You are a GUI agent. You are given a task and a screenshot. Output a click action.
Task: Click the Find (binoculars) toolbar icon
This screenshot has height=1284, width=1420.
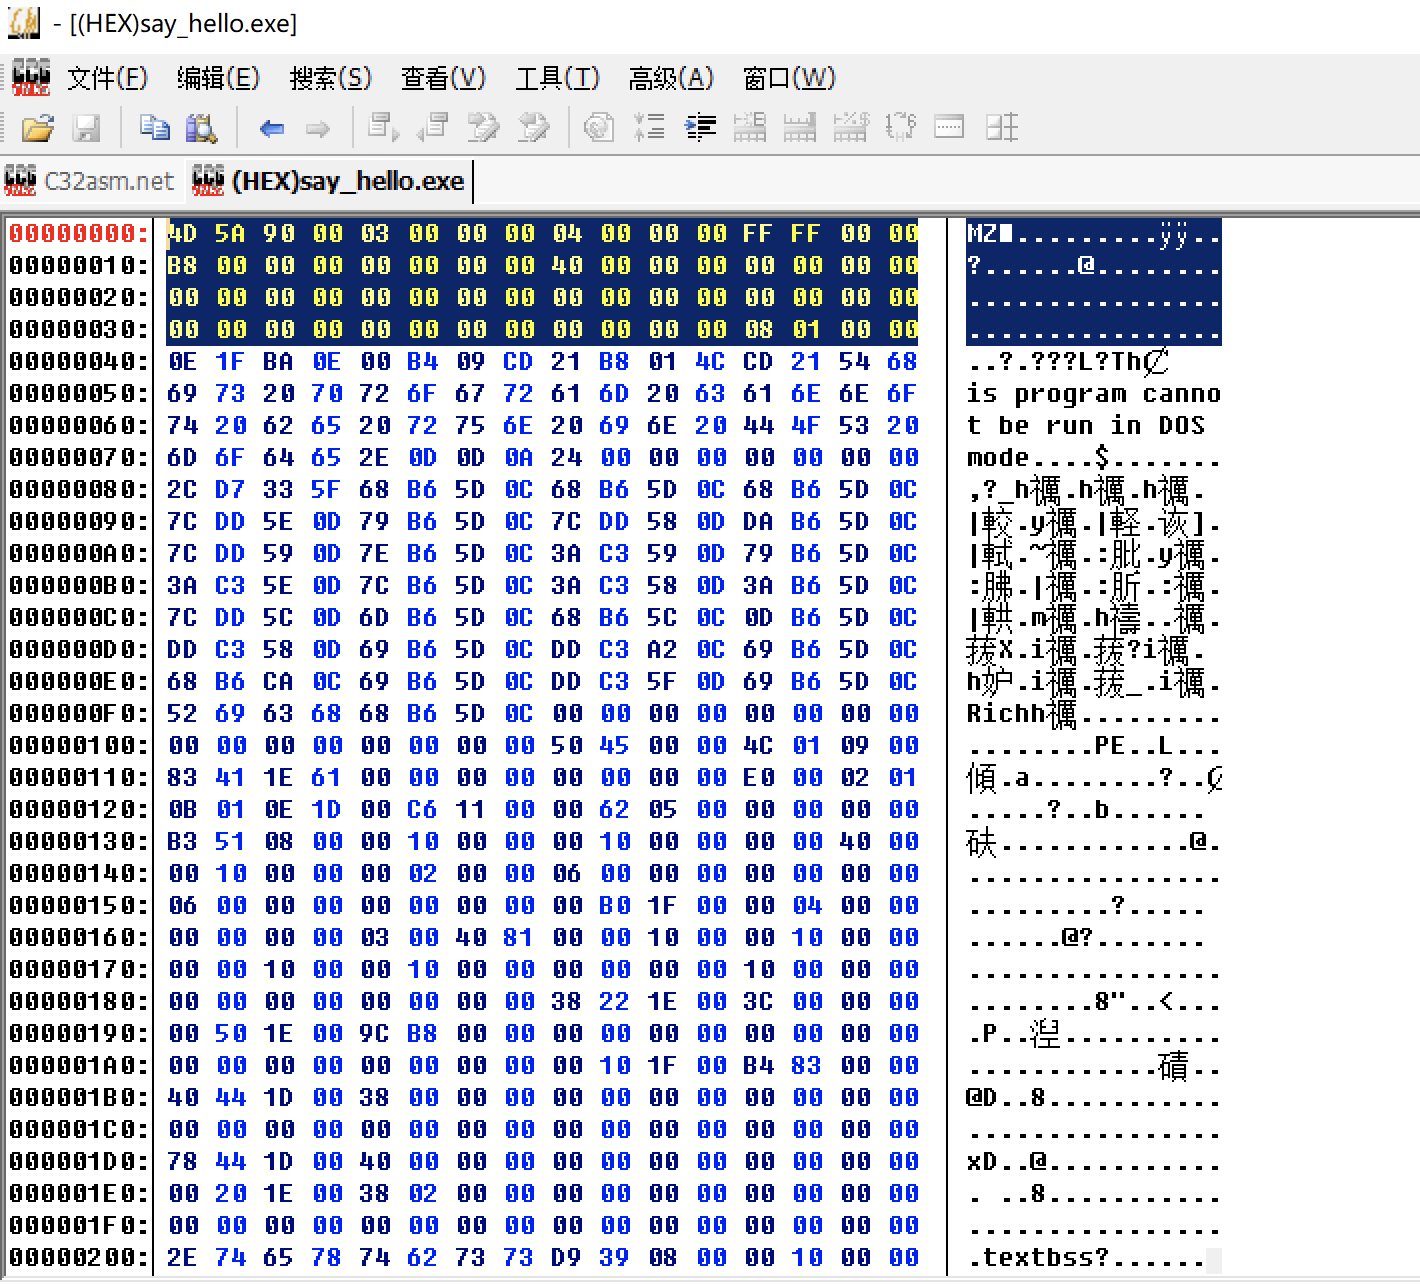coord(201,128)
